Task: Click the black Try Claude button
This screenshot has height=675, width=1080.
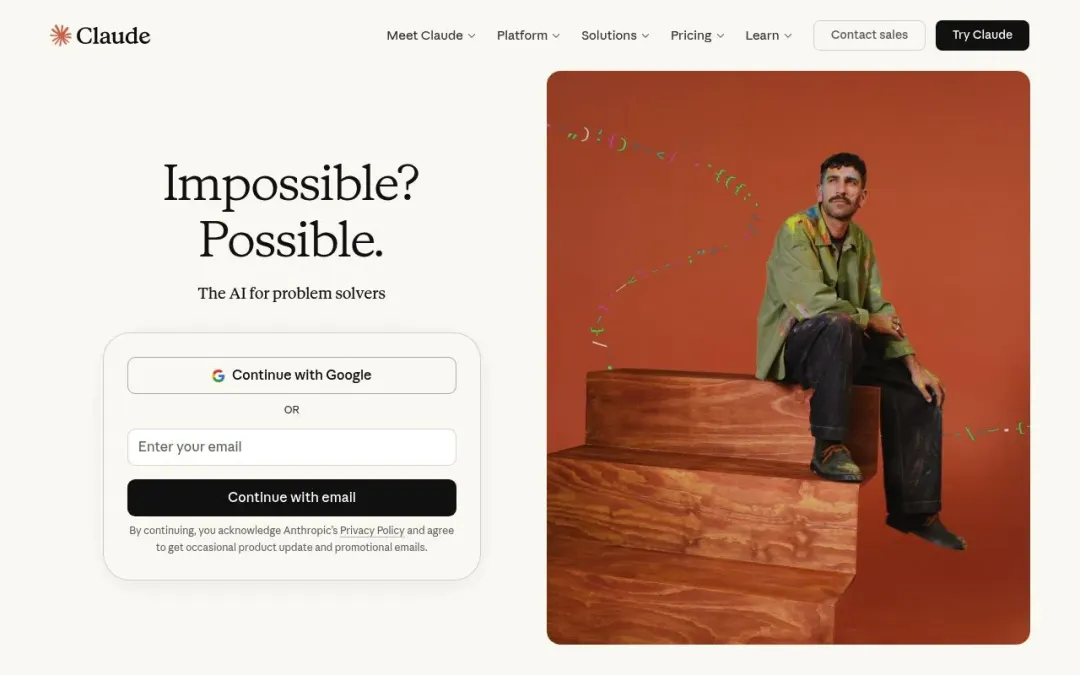Action: [x=982, y=35]
